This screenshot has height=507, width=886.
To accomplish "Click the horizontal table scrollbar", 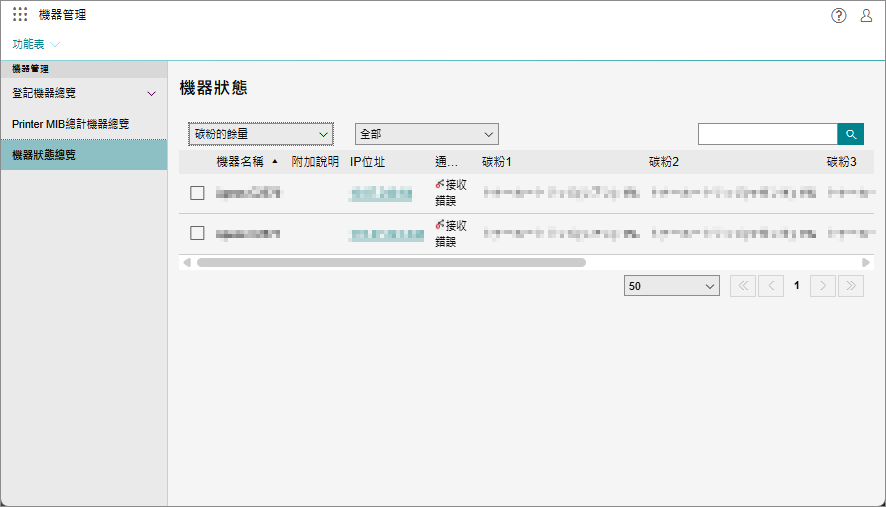I will tap(390, 262).
